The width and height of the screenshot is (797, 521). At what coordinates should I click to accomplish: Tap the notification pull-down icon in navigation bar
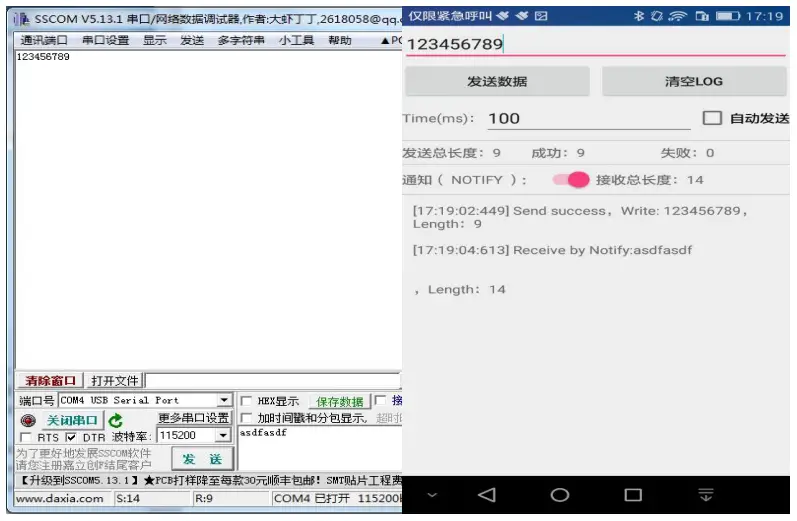(706, 494)
